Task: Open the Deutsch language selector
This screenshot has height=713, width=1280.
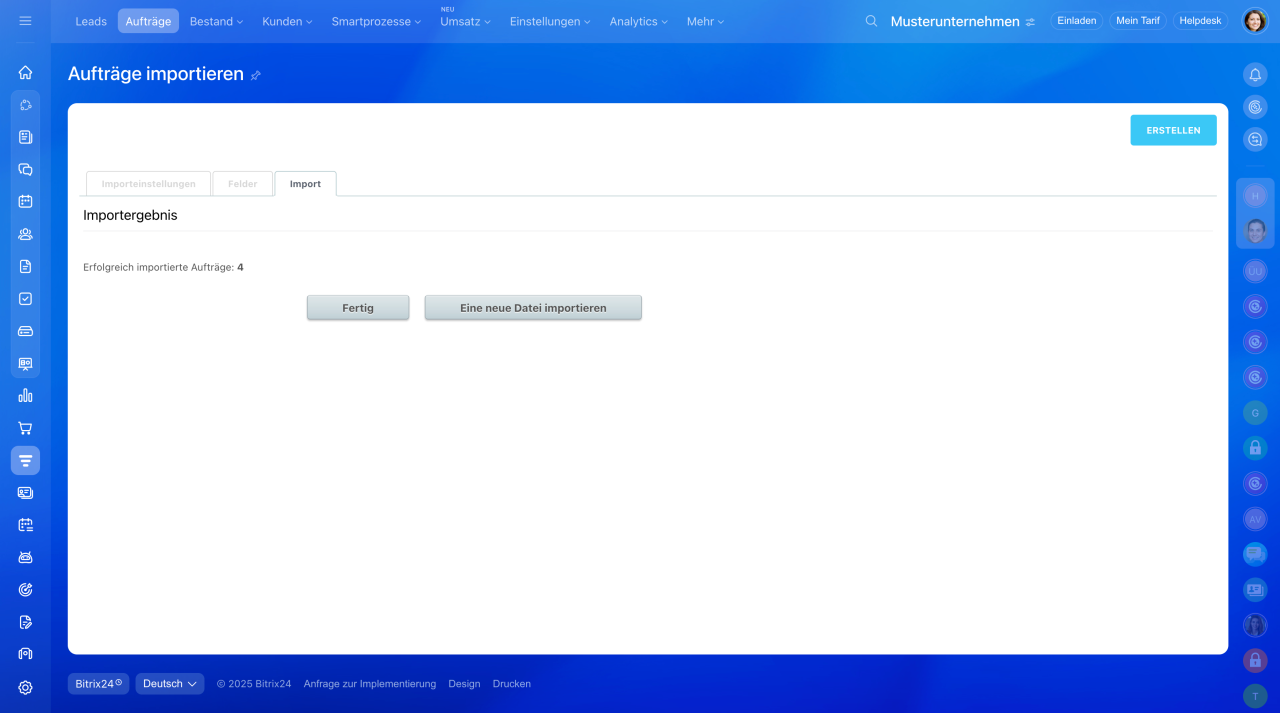Action: [170, 684]
